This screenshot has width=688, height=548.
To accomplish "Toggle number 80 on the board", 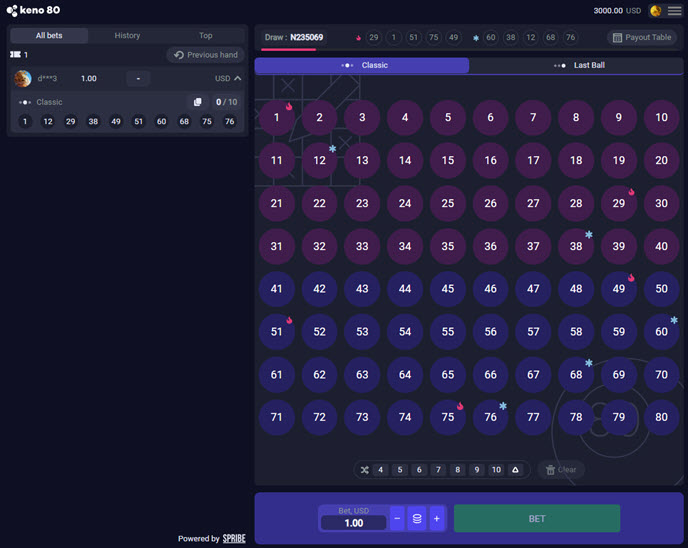I will (661, 417).
